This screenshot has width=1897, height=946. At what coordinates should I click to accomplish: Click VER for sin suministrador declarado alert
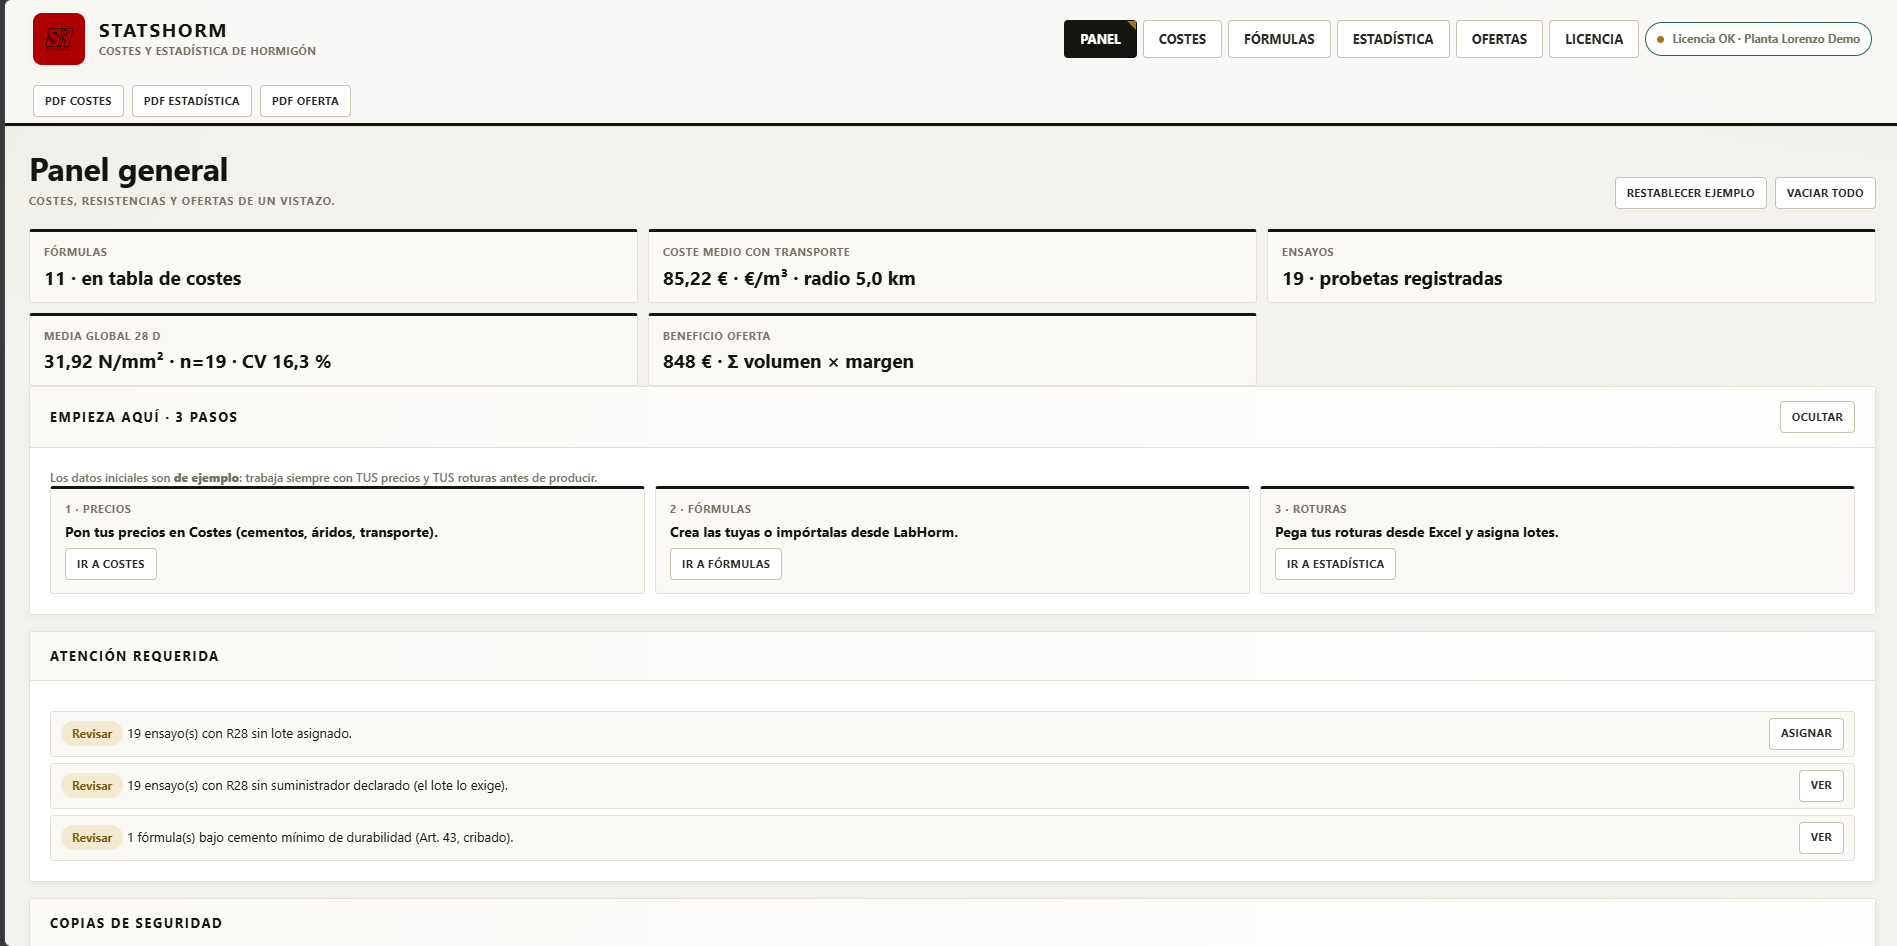(x=1821, y=785)
